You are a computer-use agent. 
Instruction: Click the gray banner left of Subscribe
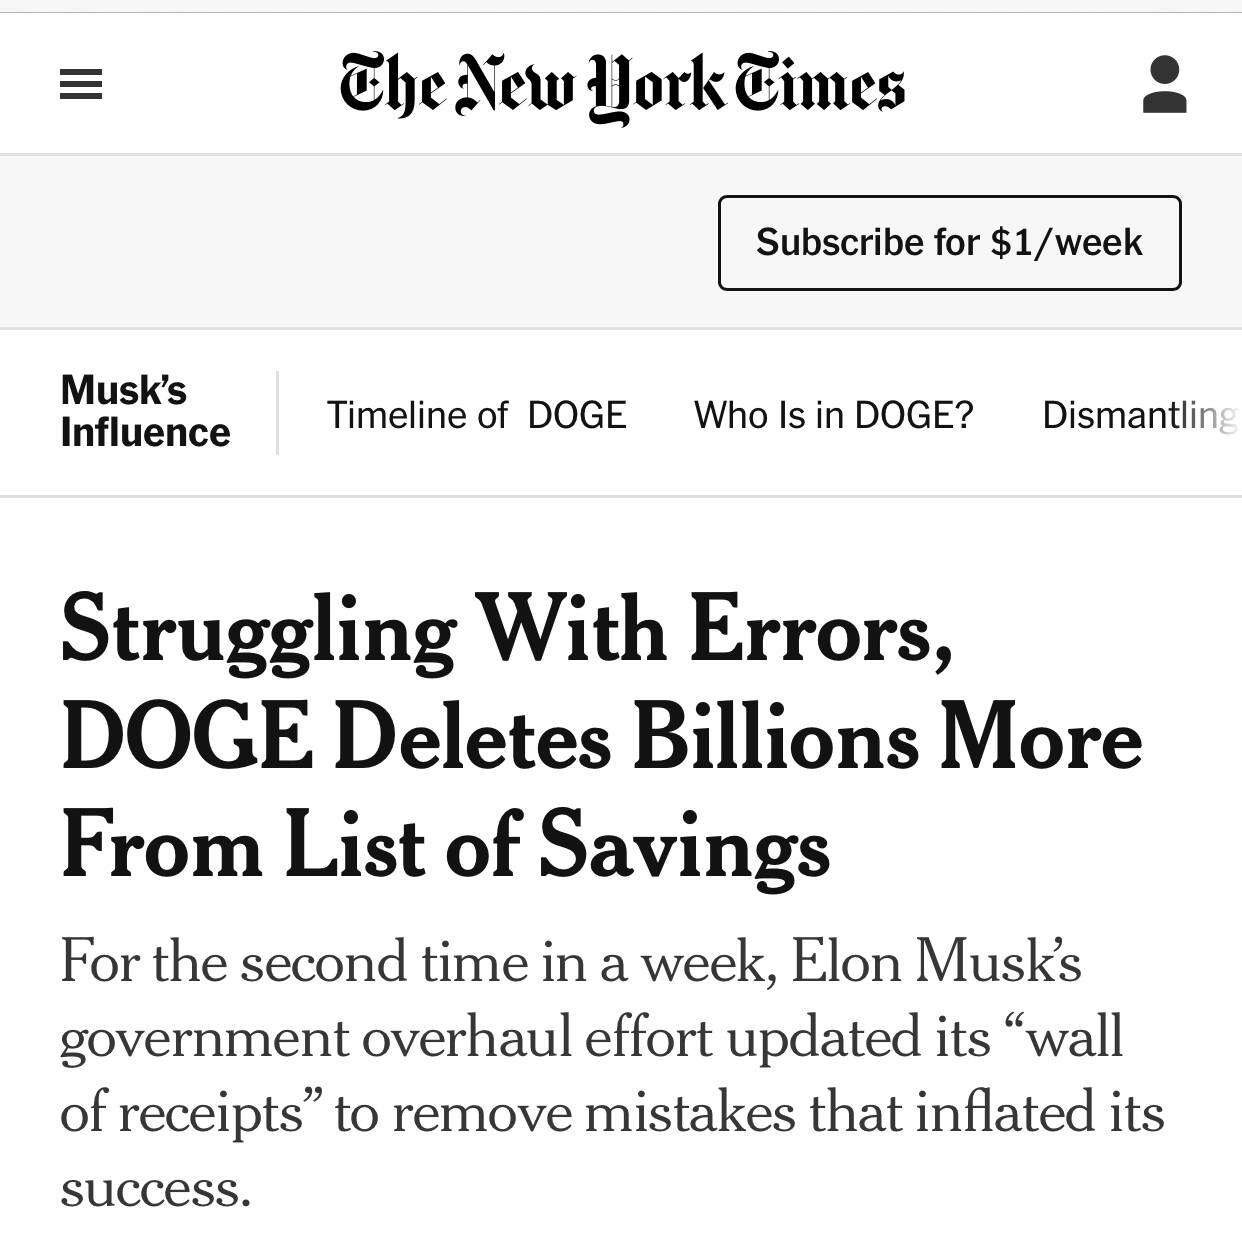[x=360, y=242]
